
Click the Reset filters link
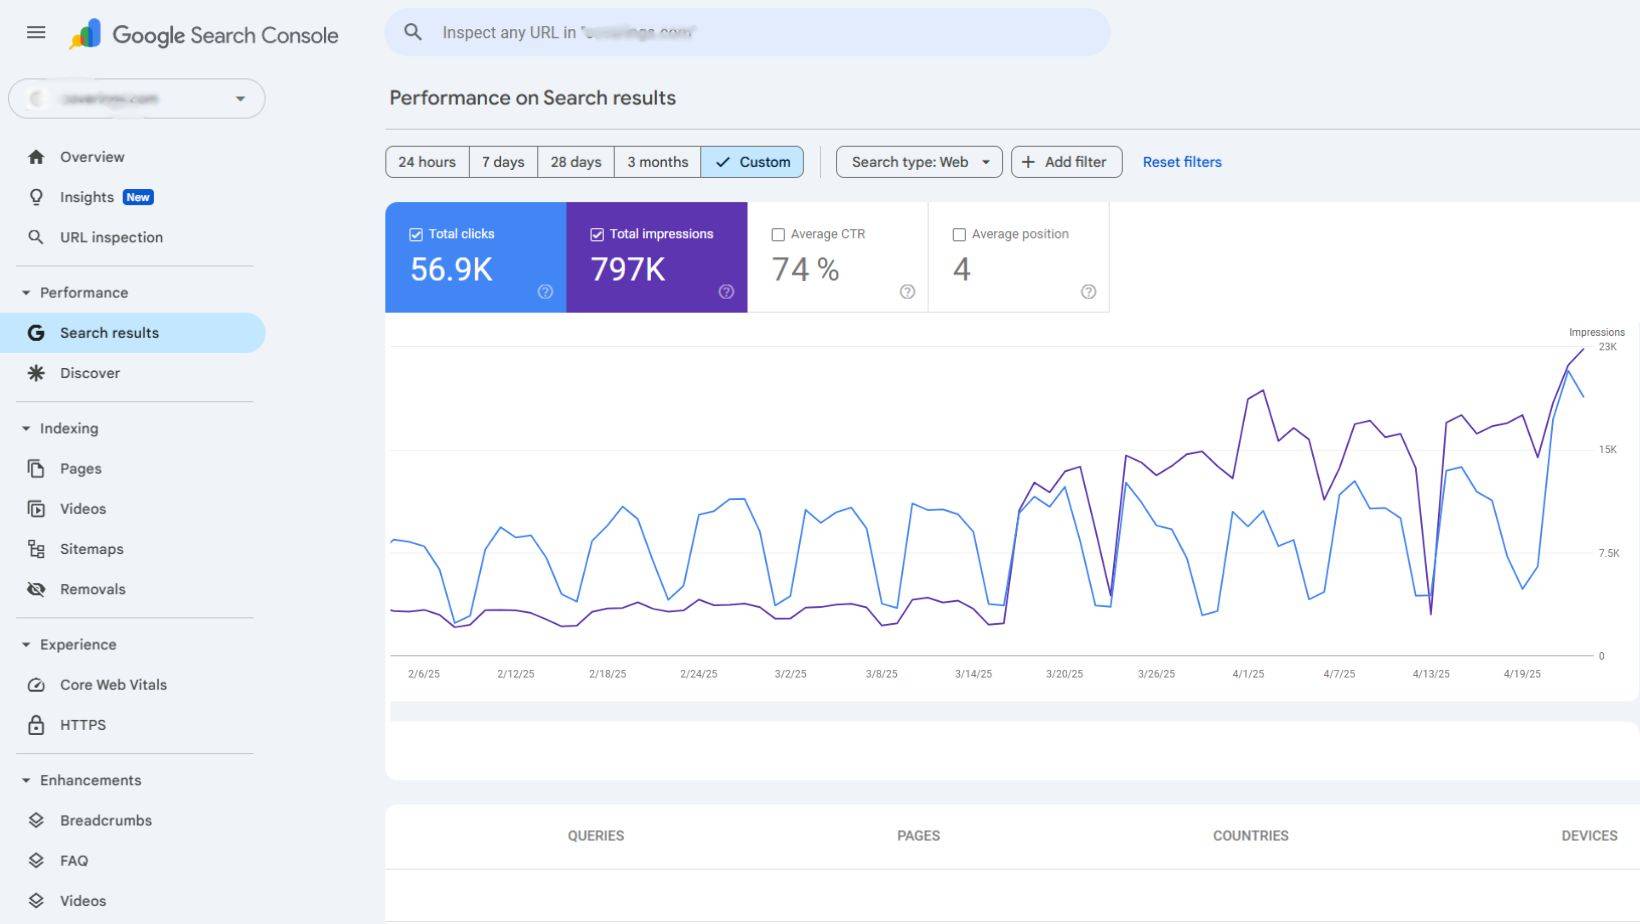click(1182, 161)
